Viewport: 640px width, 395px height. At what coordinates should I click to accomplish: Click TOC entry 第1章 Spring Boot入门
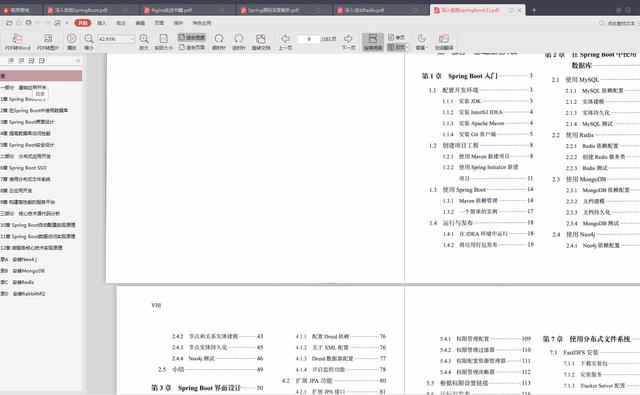[477, 75]
